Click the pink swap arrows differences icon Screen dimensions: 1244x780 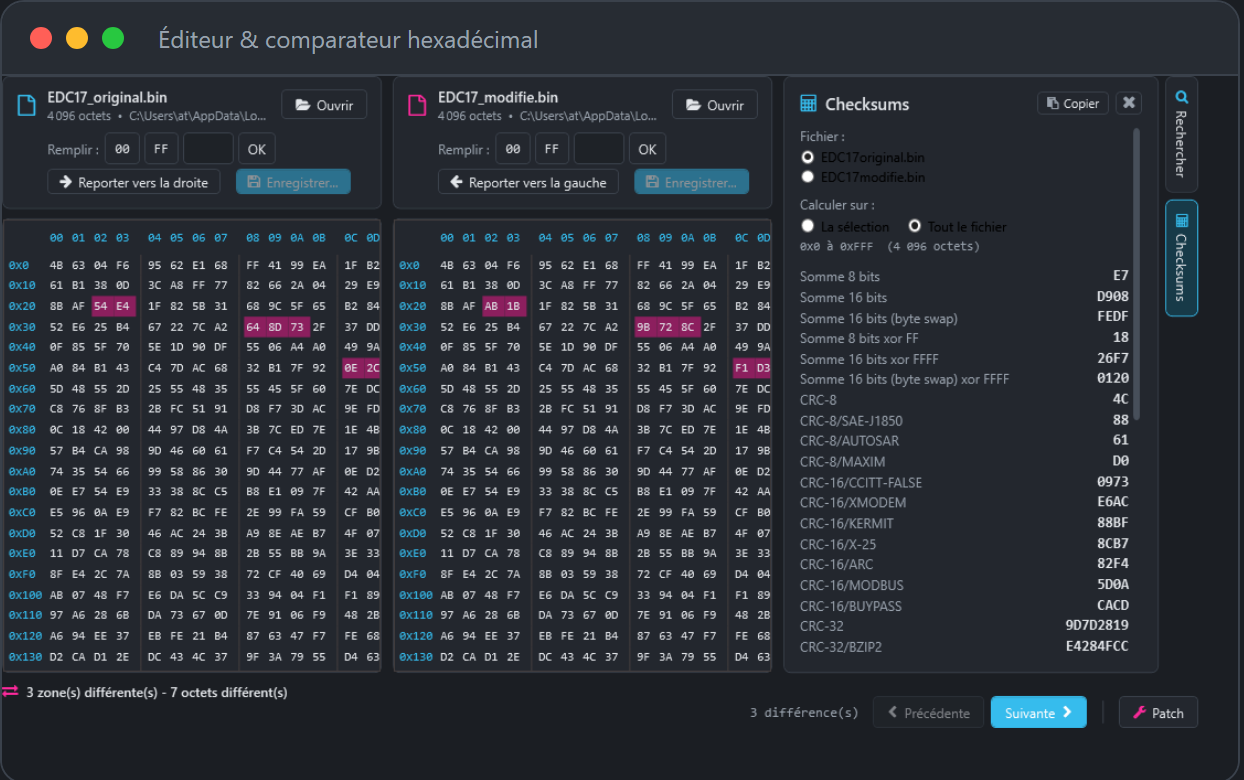pos(10,691)
